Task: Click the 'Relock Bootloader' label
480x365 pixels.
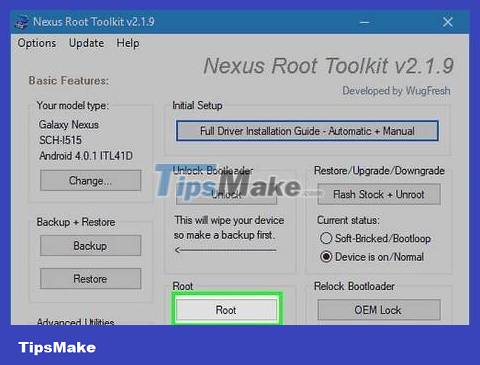Action: 354,286
